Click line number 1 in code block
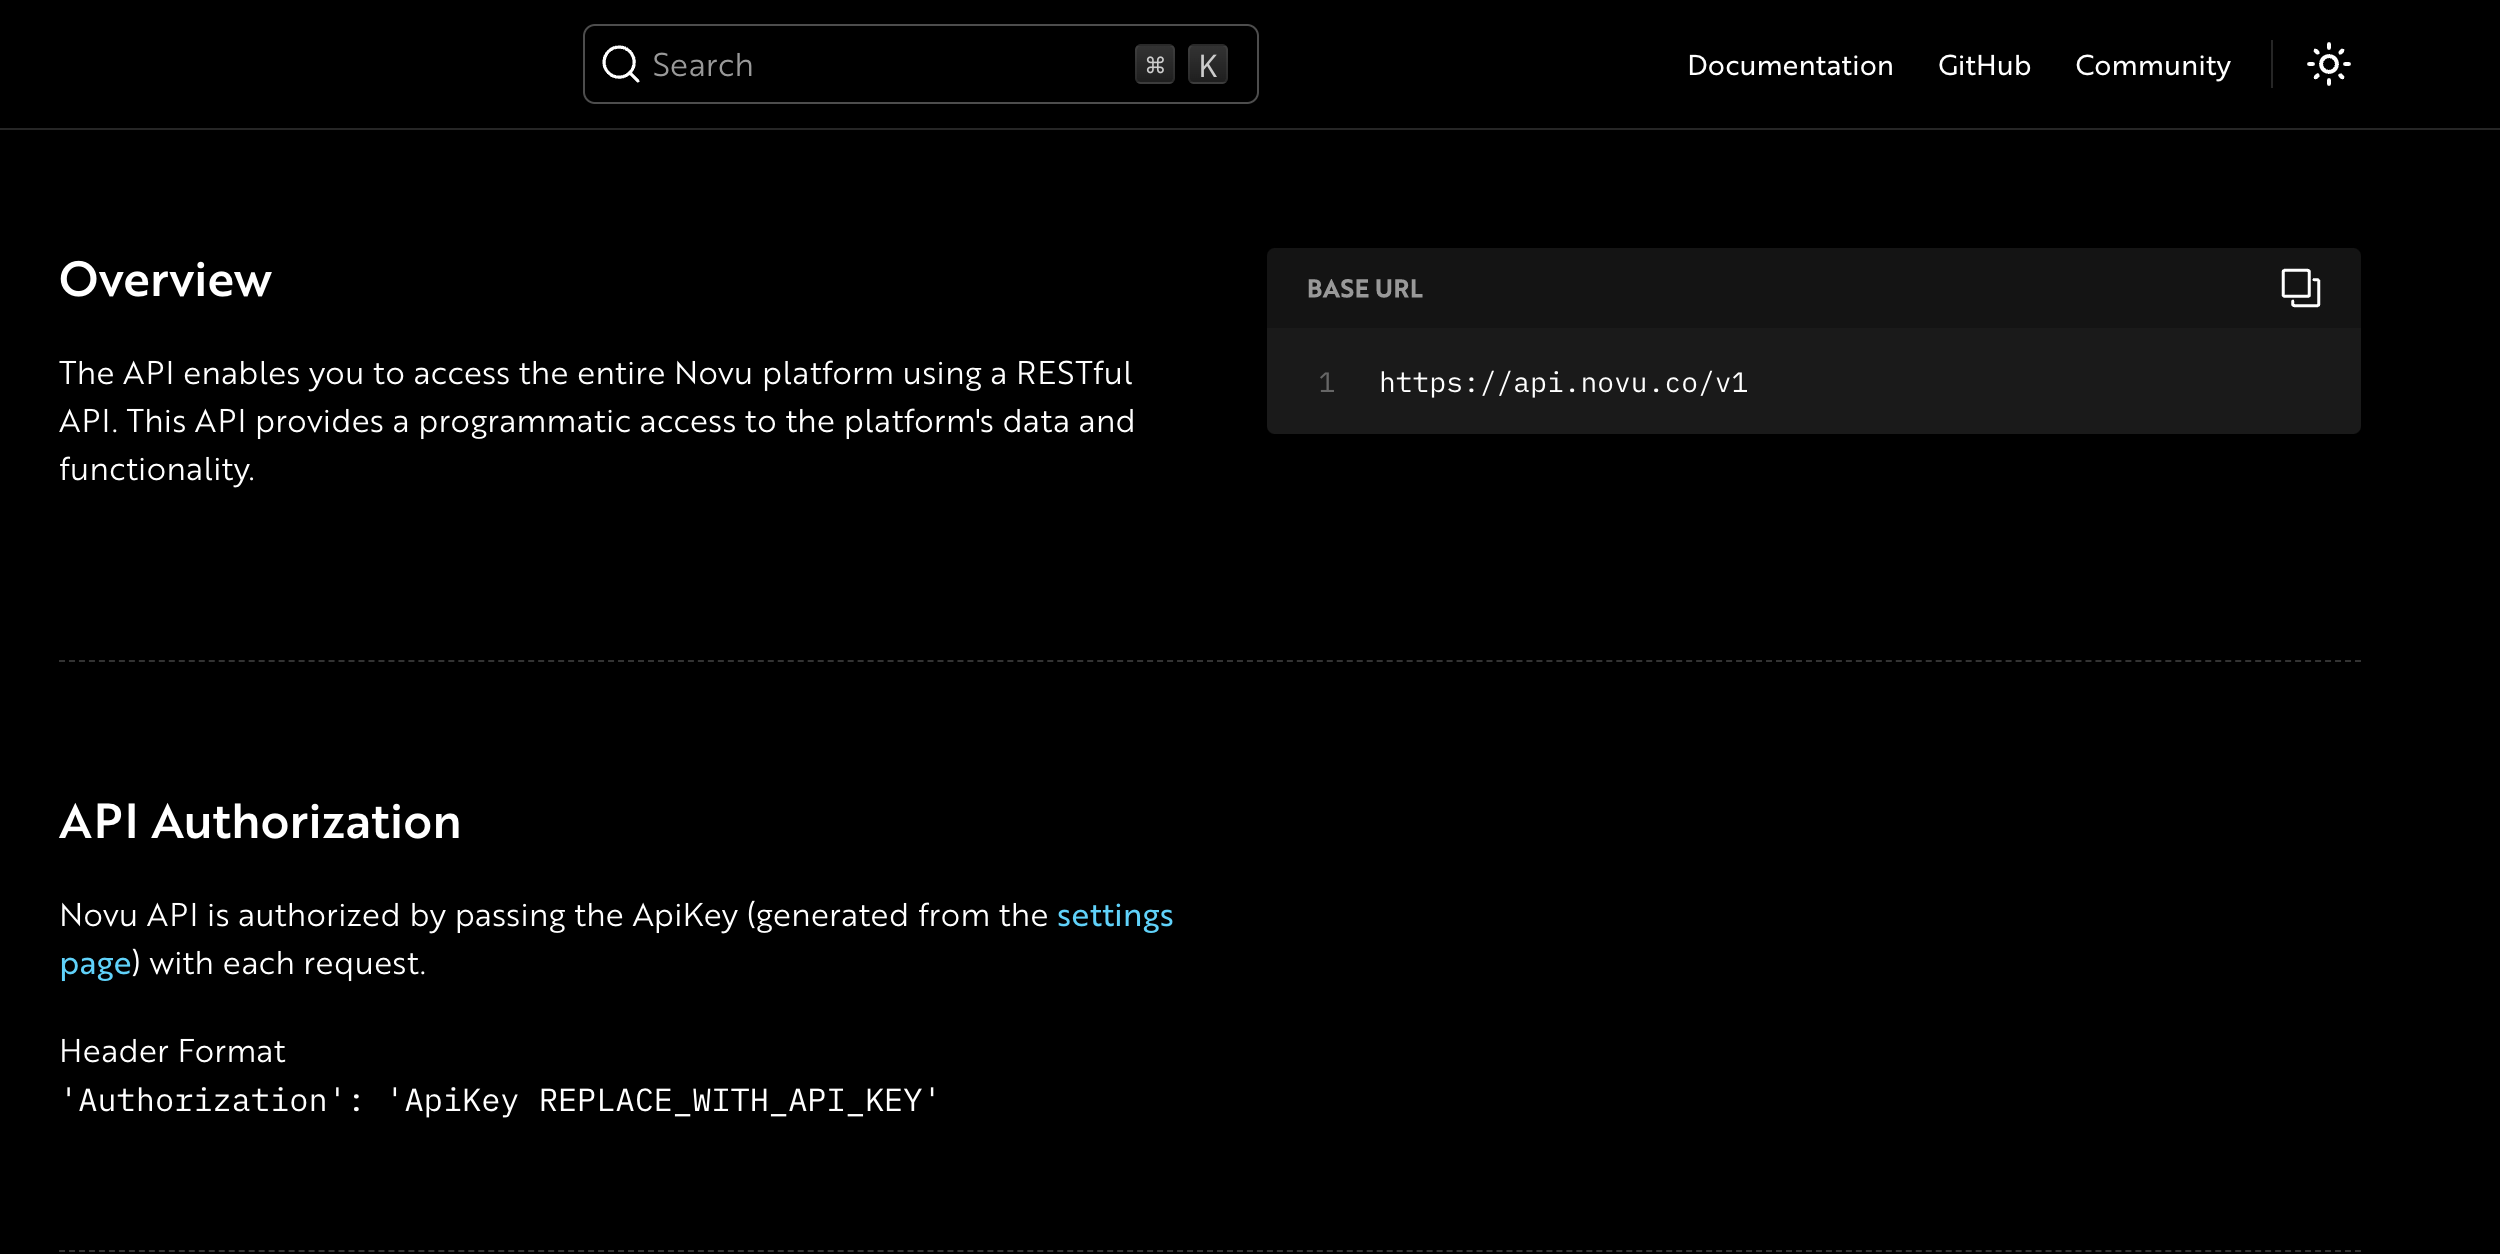The width and height of the screenshot is (2500, 1254). [1326, 383]
